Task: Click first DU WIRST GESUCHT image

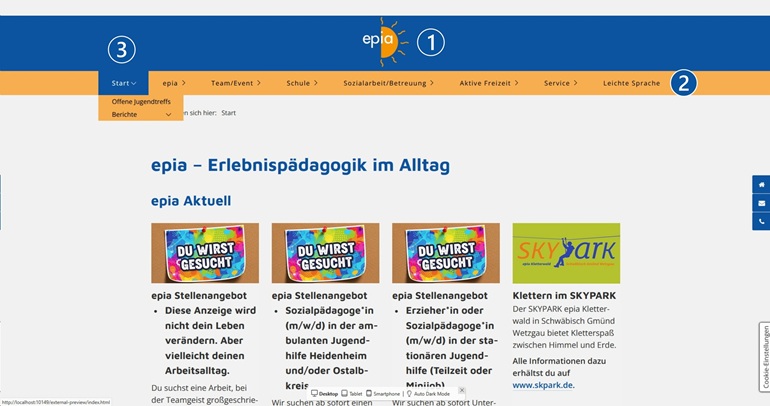Action: point(204,253)
